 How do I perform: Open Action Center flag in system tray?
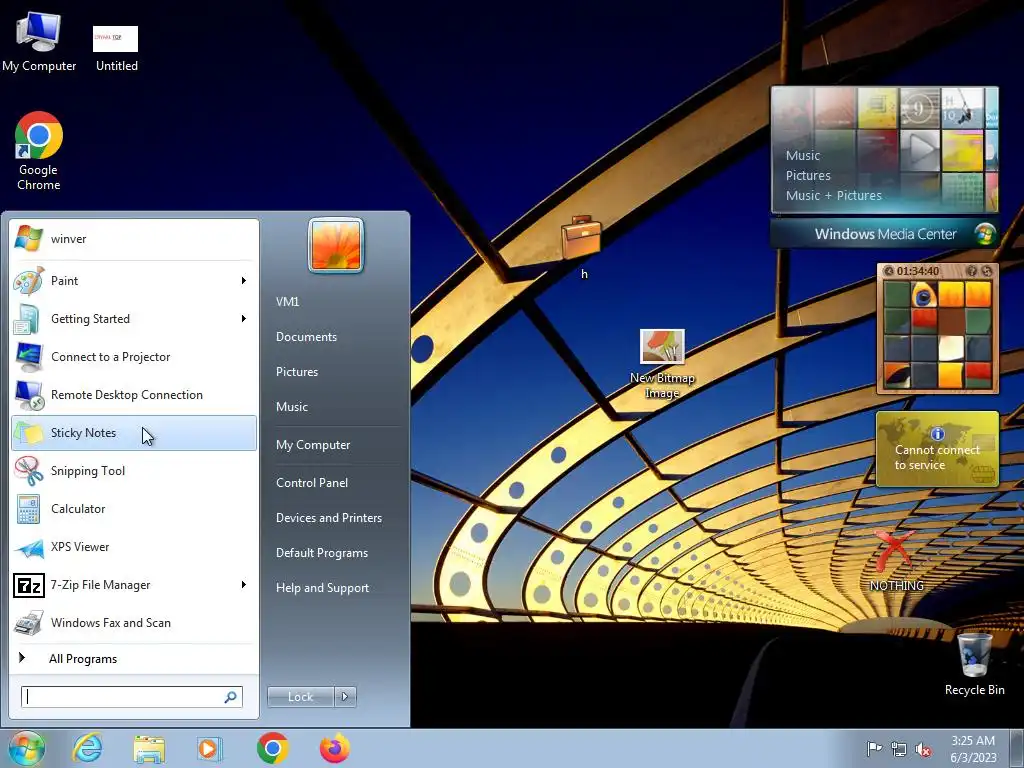tap(874, 749)
